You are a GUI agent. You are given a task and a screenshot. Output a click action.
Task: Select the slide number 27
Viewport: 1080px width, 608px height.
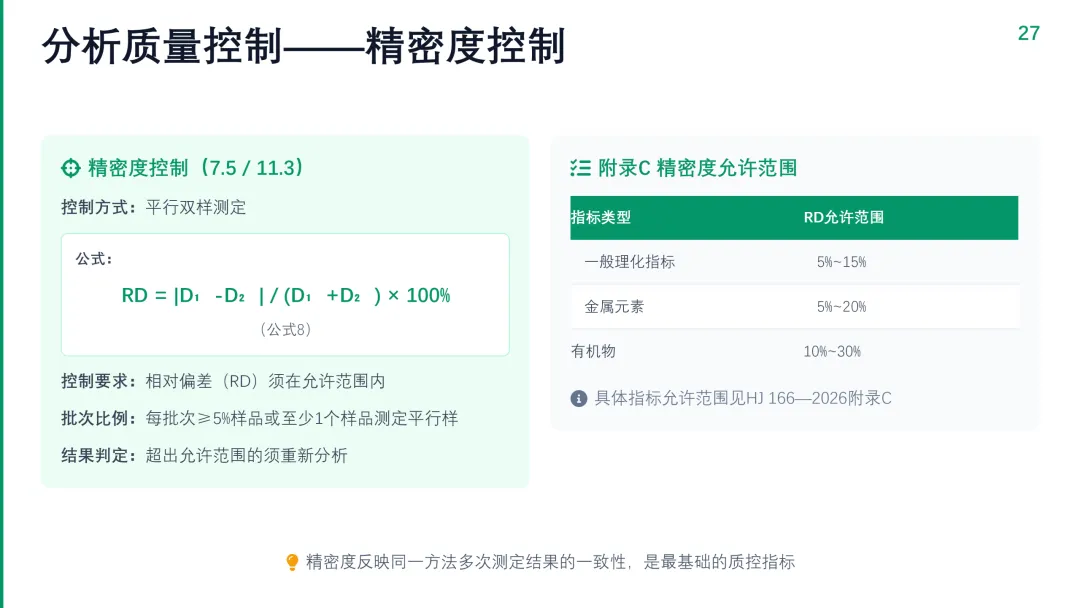click(1028, 33)
